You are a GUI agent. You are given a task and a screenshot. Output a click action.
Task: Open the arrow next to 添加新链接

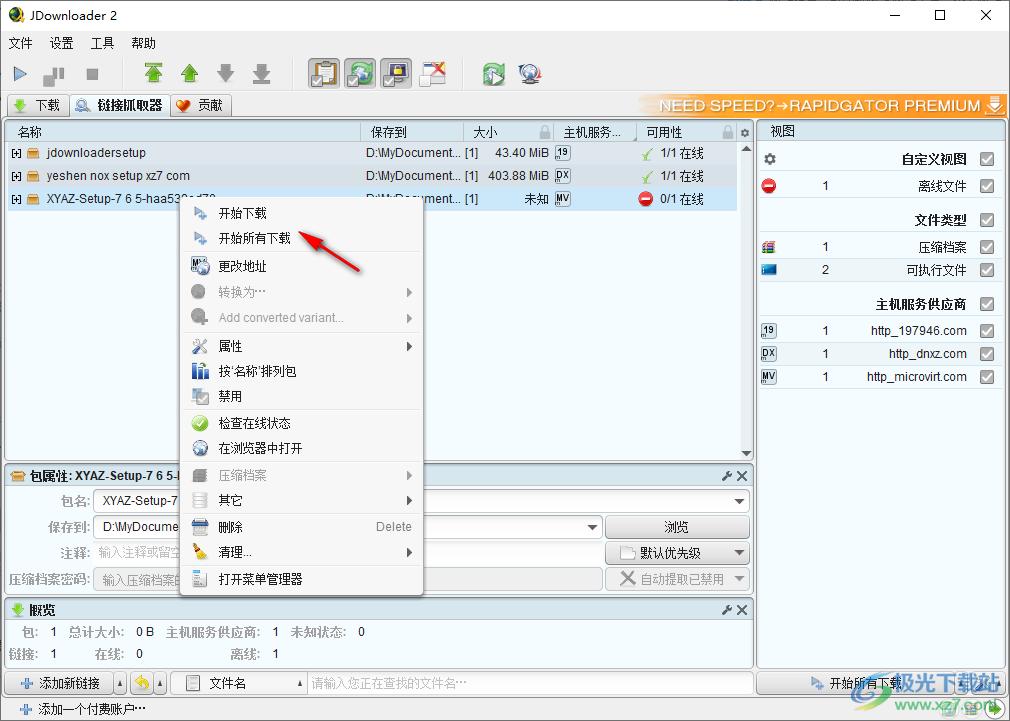pyautogui.click(x=120, y=683)
